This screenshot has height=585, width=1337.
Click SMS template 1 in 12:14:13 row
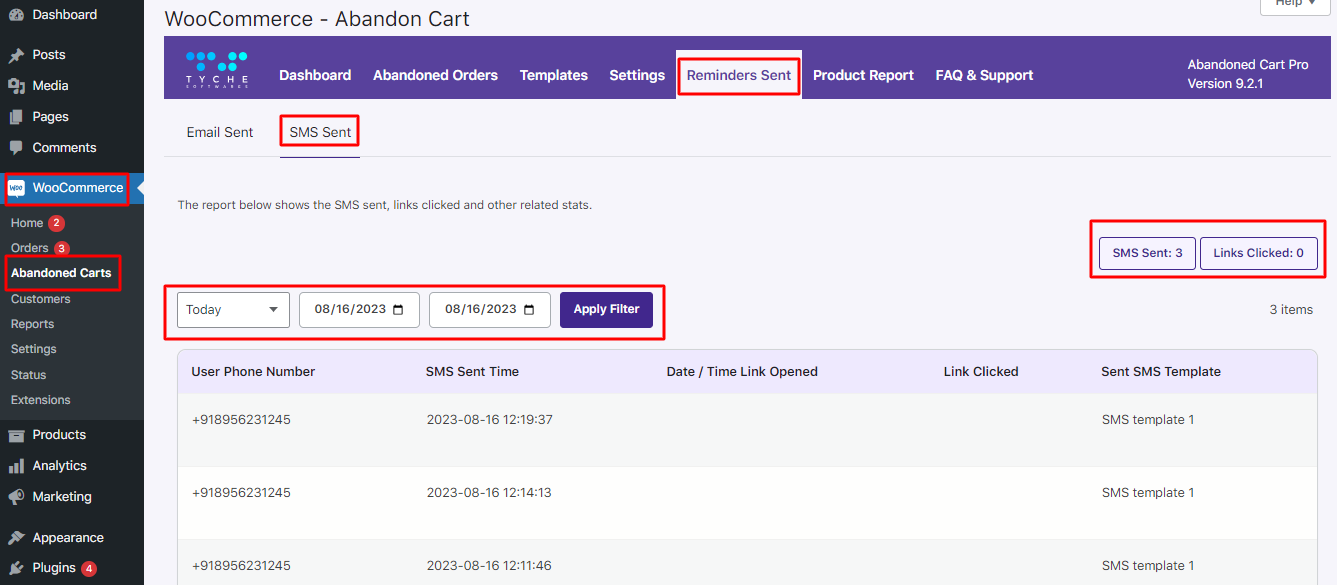click(x=1148, y=493)
